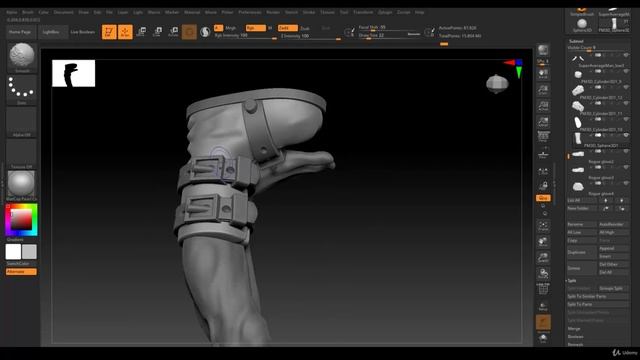Expand the Merge section
The height and width of the screenshot is (360, 640).
click(574, 329)
